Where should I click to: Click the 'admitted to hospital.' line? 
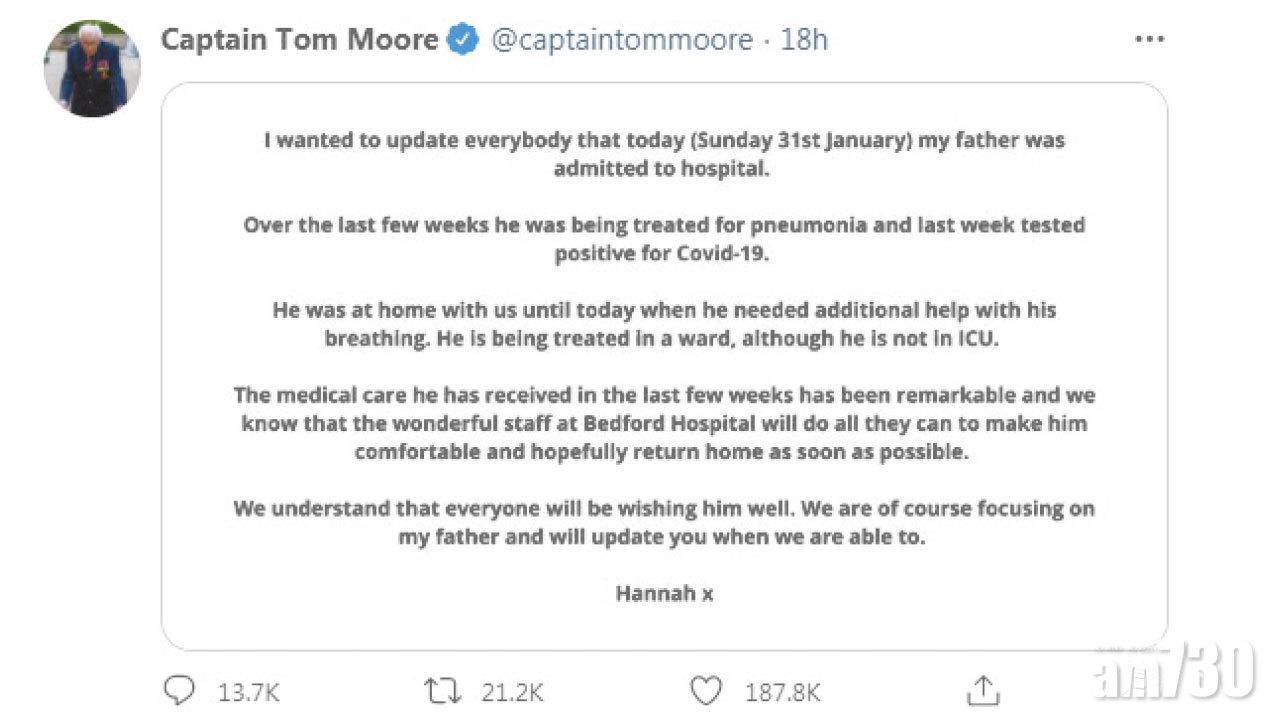tap(663, 169)
